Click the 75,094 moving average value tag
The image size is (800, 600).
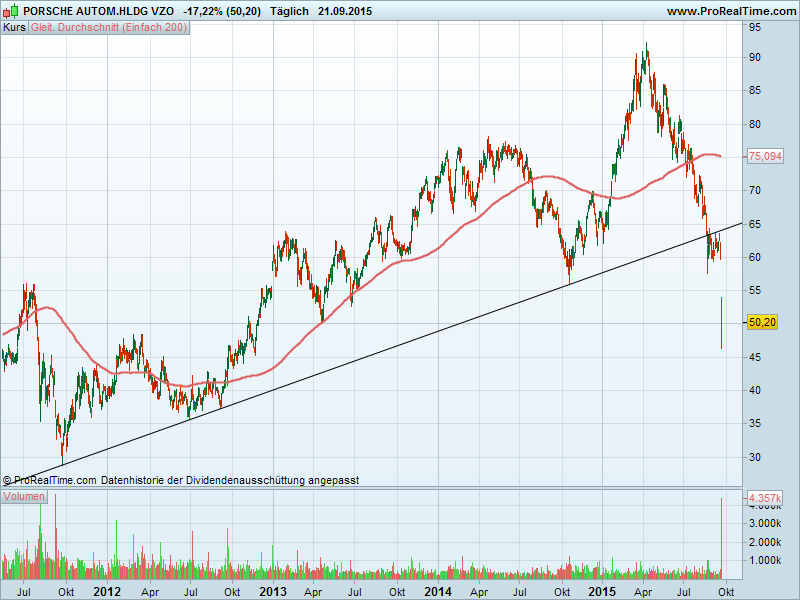[764, 156]
